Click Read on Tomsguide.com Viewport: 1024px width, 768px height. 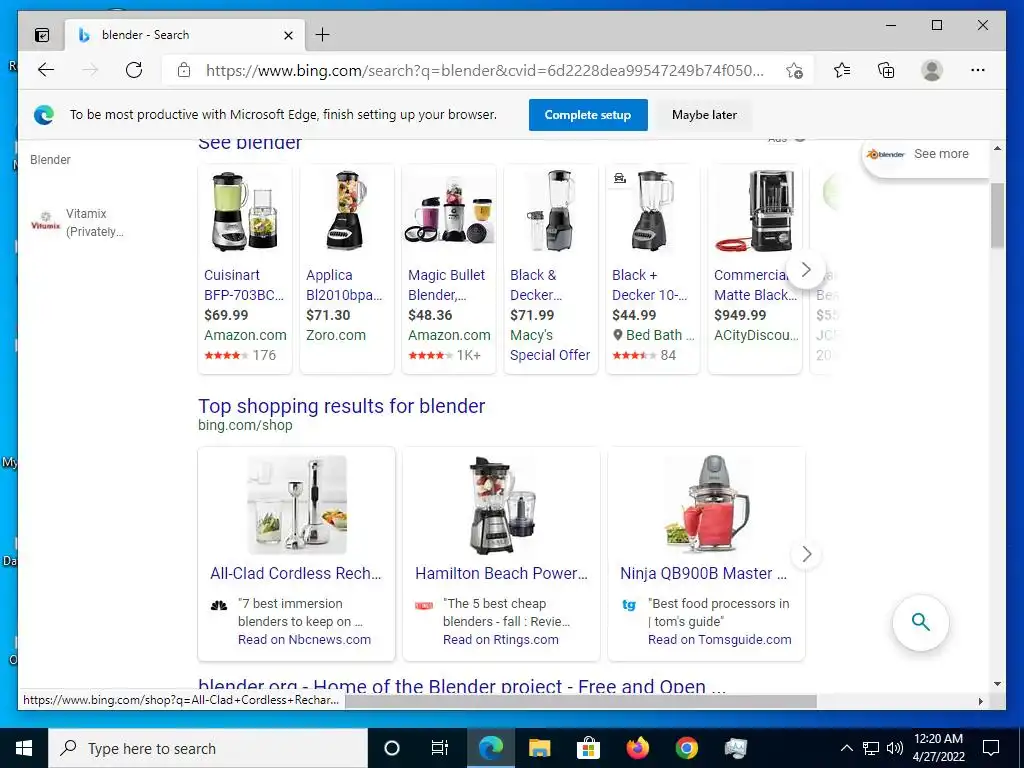click(719, 640)
